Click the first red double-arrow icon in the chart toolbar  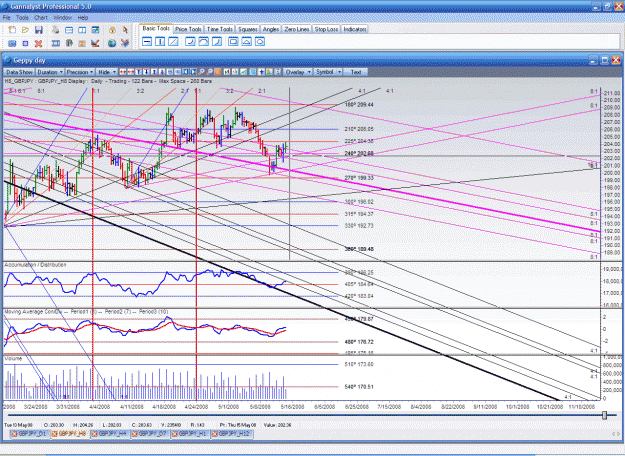pos(123,72)
